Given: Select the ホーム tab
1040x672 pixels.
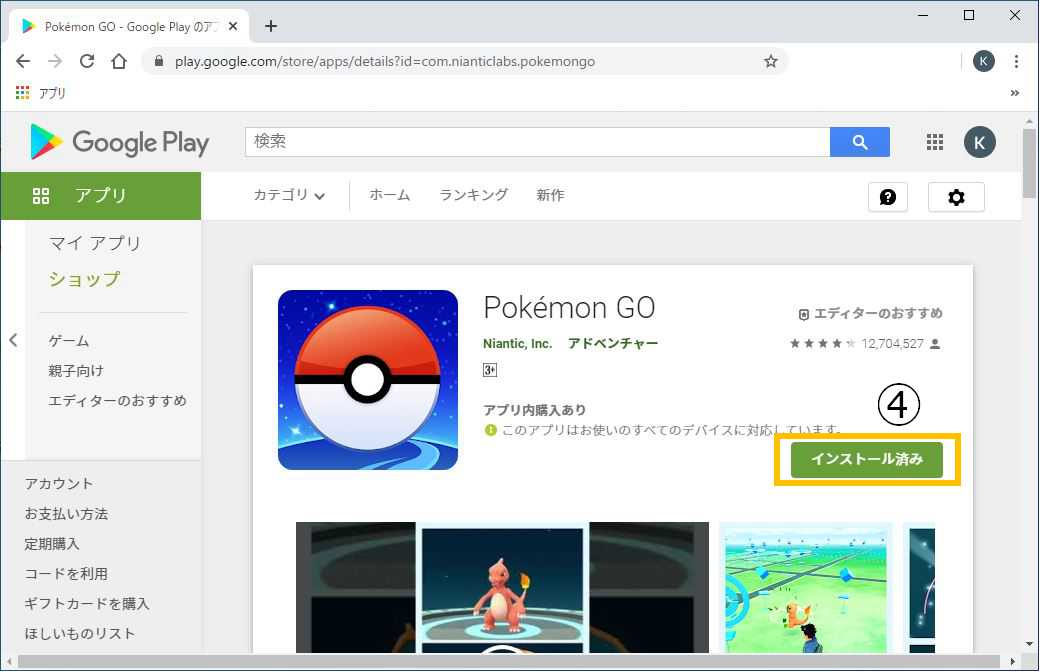Looking at the screenshot, I should tap(389, 195).
